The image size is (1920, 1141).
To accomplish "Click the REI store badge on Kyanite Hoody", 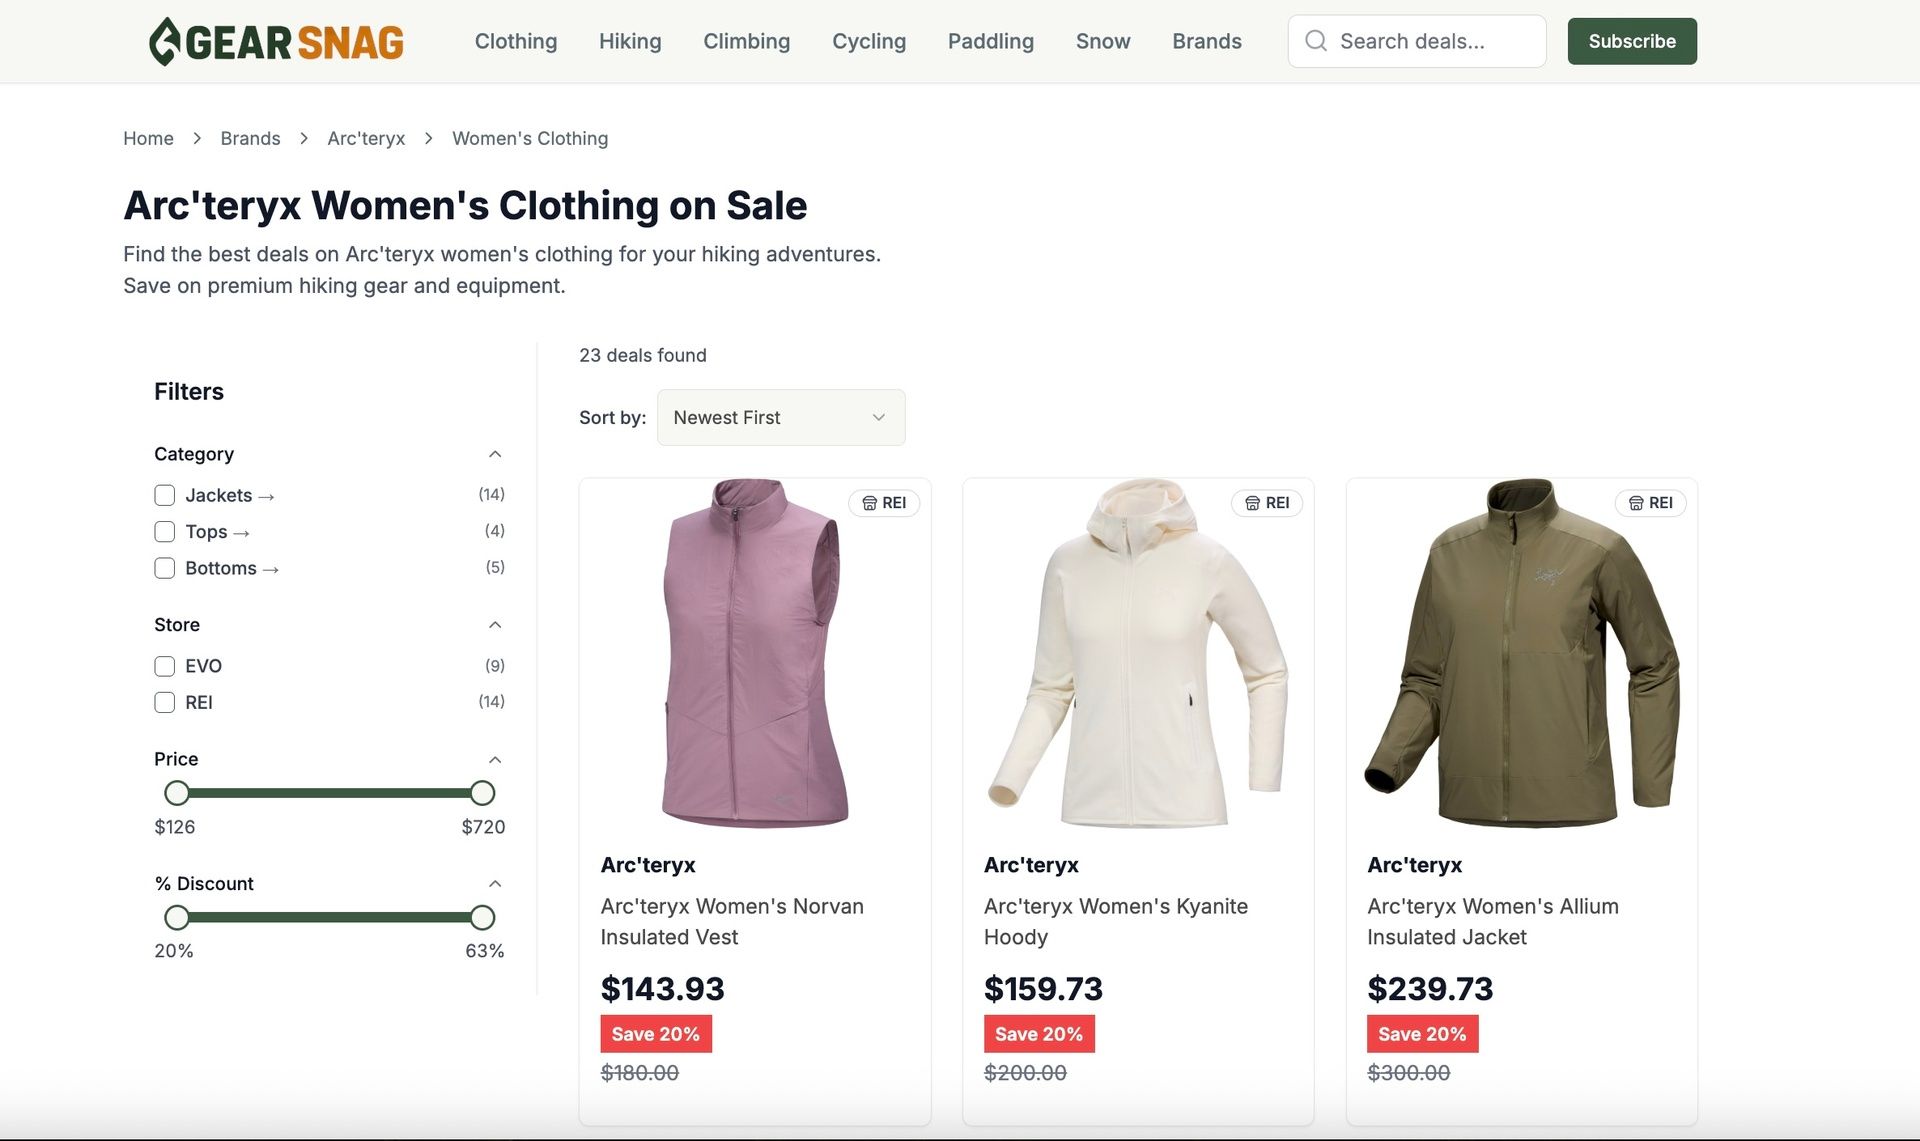I will 1267,503.
